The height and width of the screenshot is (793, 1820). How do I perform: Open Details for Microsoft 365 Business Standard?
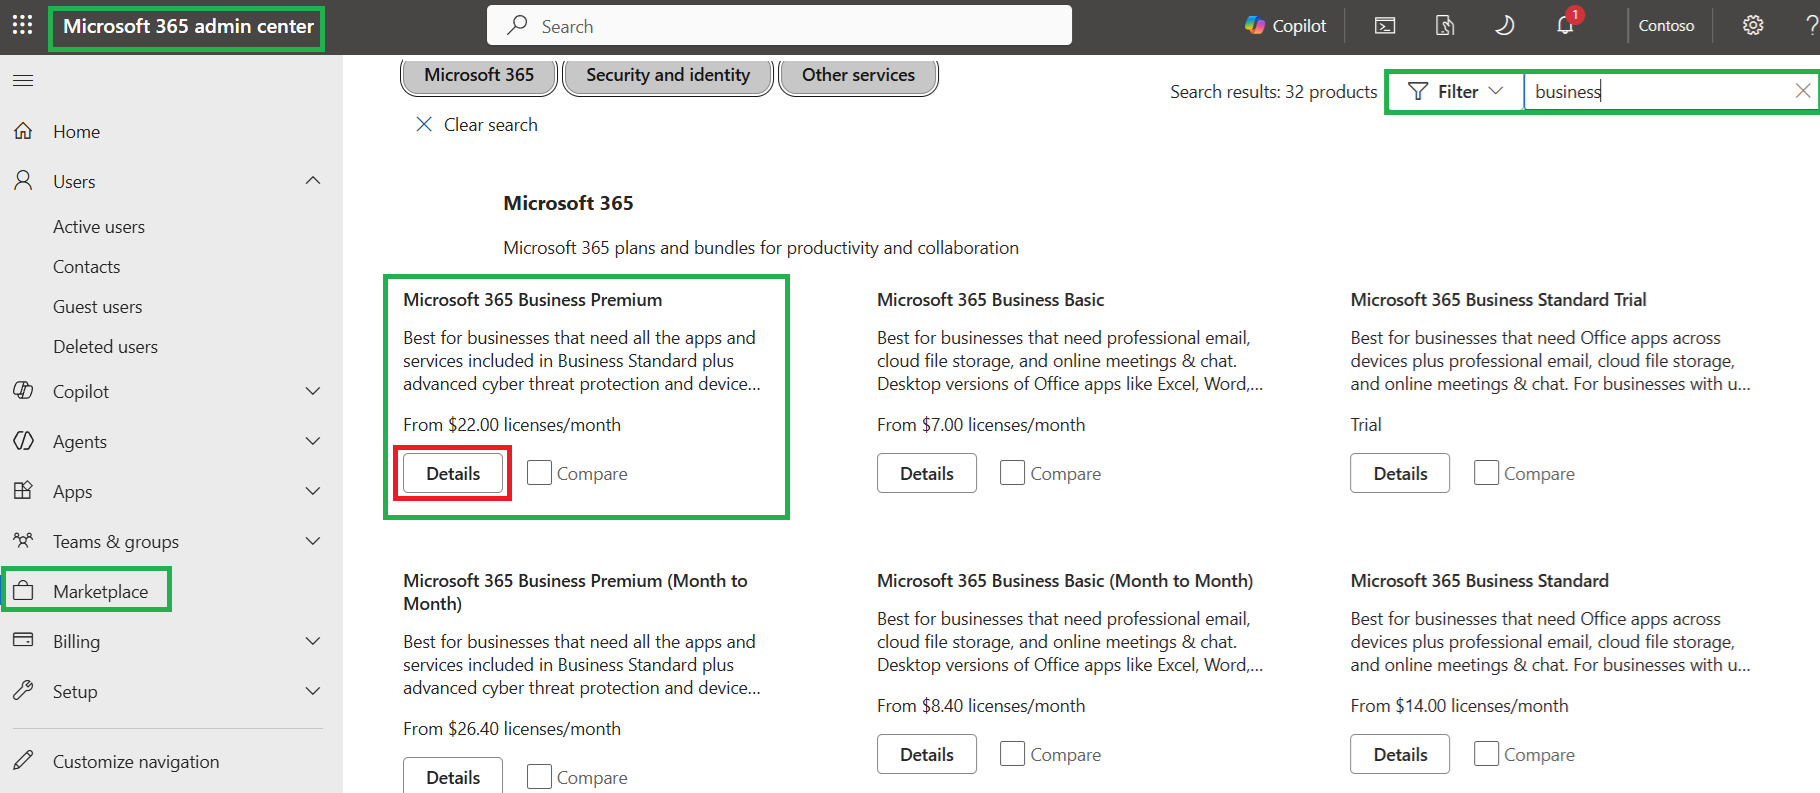(1400, 754)
